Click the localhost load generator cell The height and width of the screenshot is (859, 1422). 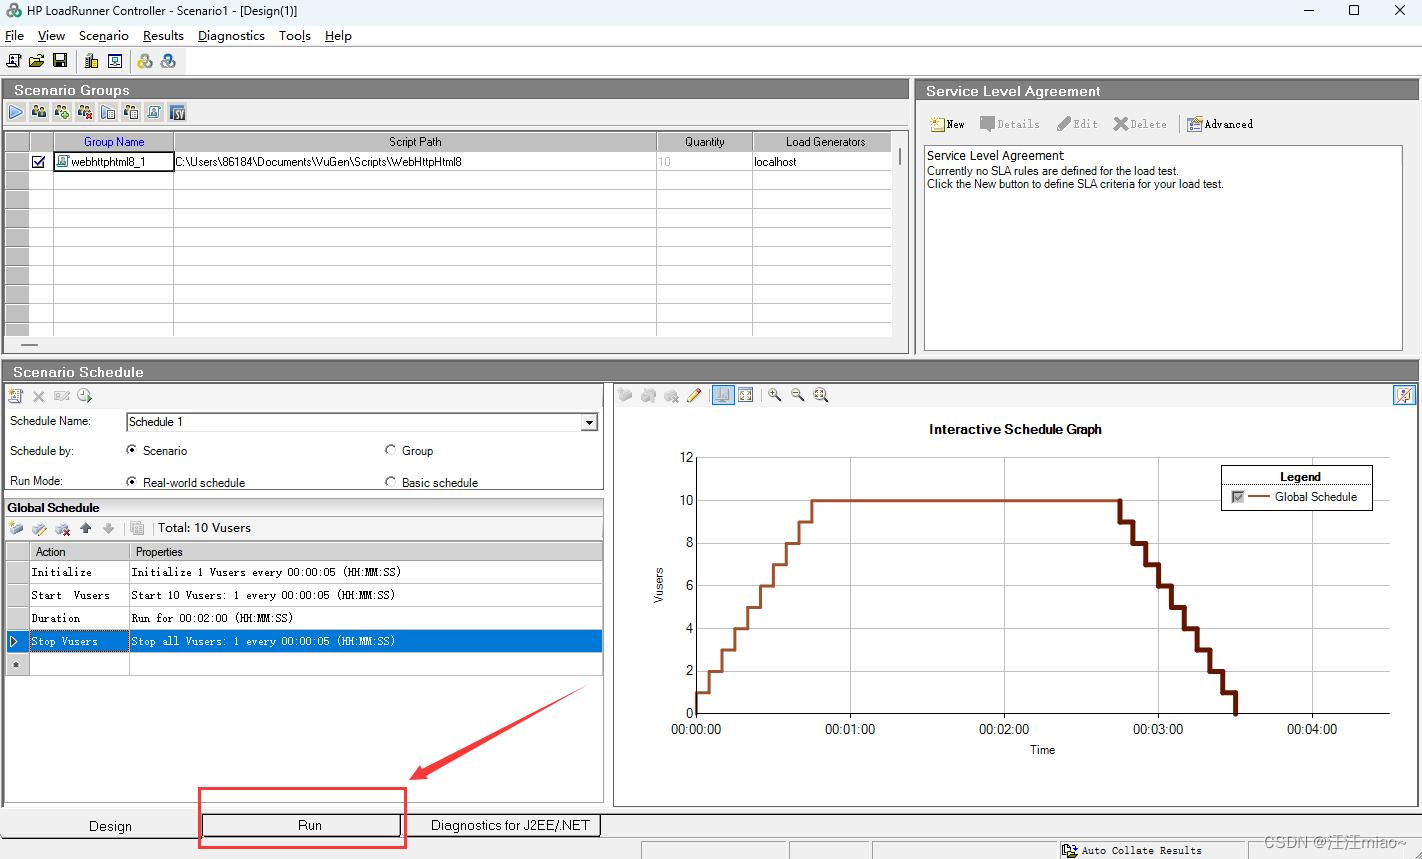click(822, 161)
